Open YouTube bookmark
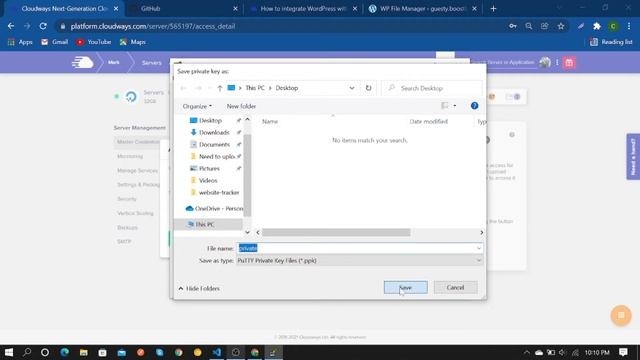The height and width of the screenshot is (360, 640). click(93, 42)
